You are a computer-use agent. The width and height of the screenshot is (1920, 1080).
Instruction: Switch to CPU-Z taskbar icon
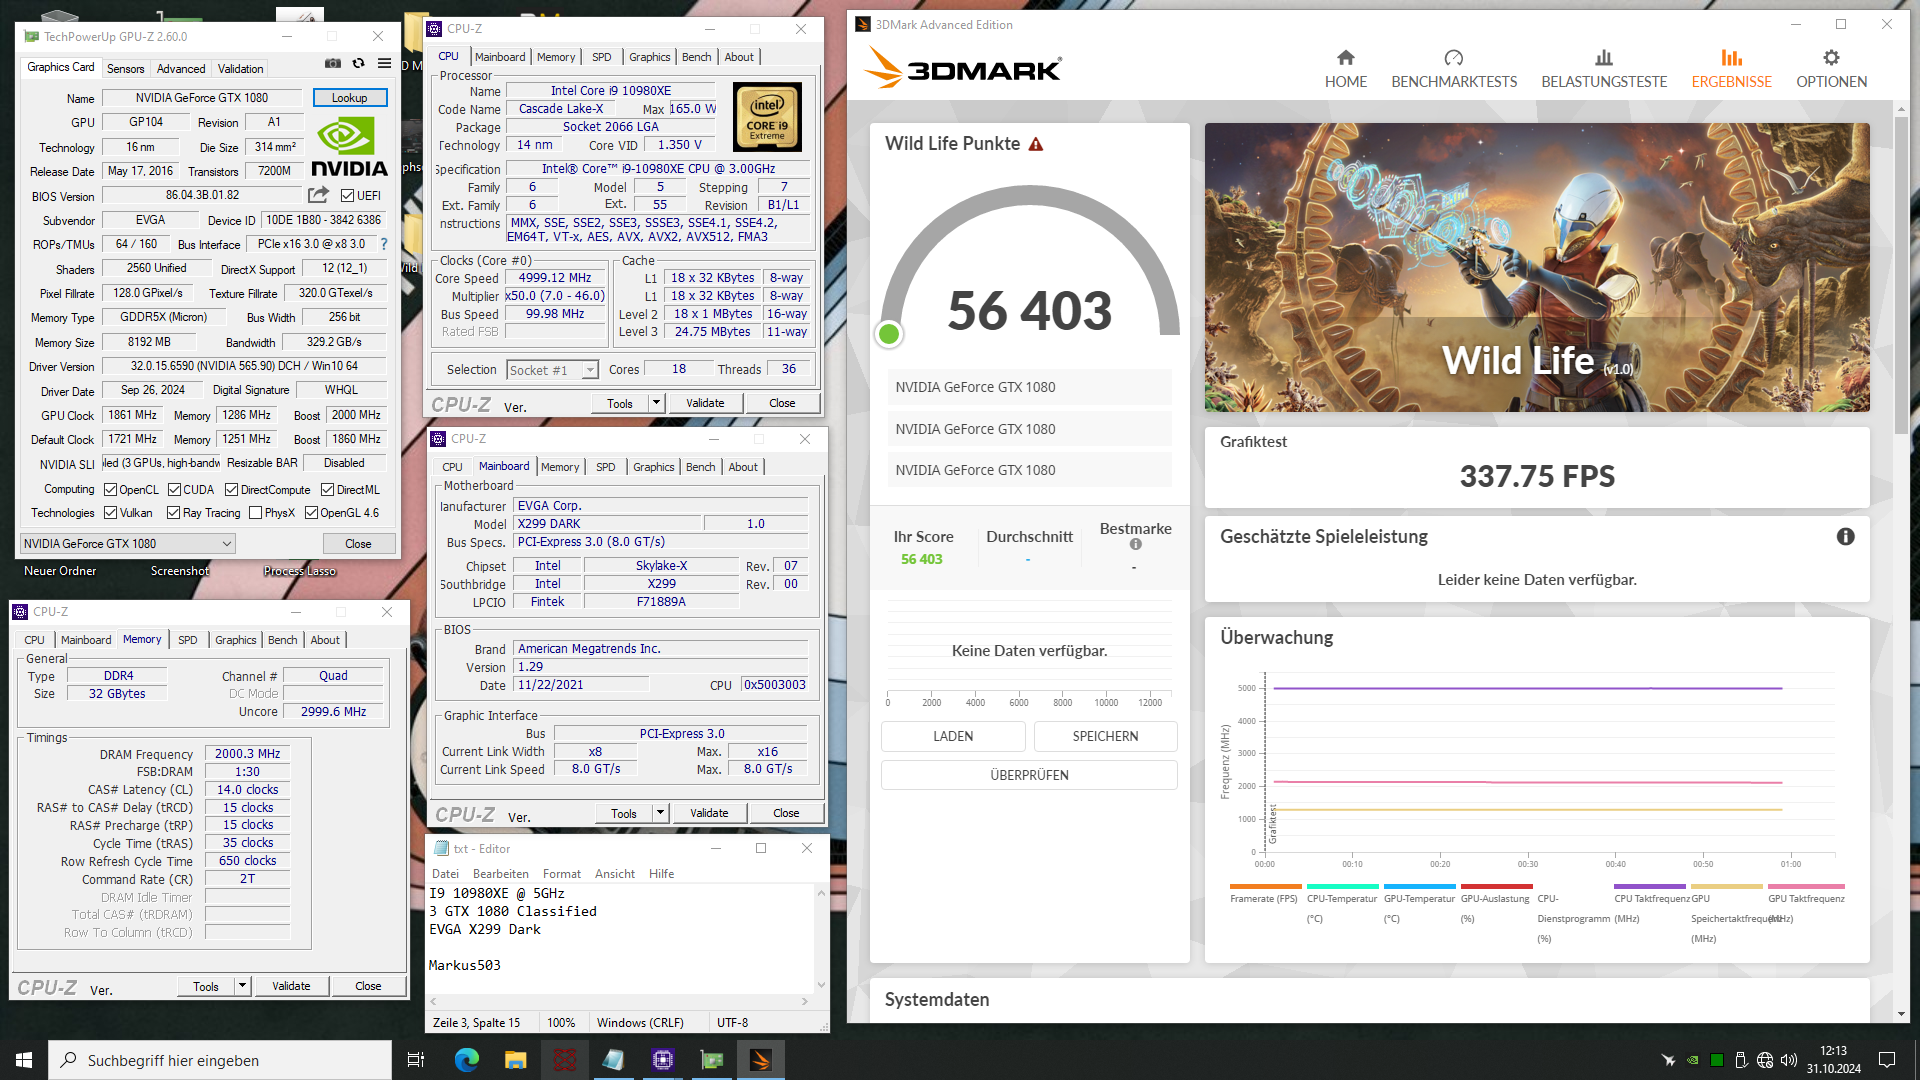(x=662, y=1060)
